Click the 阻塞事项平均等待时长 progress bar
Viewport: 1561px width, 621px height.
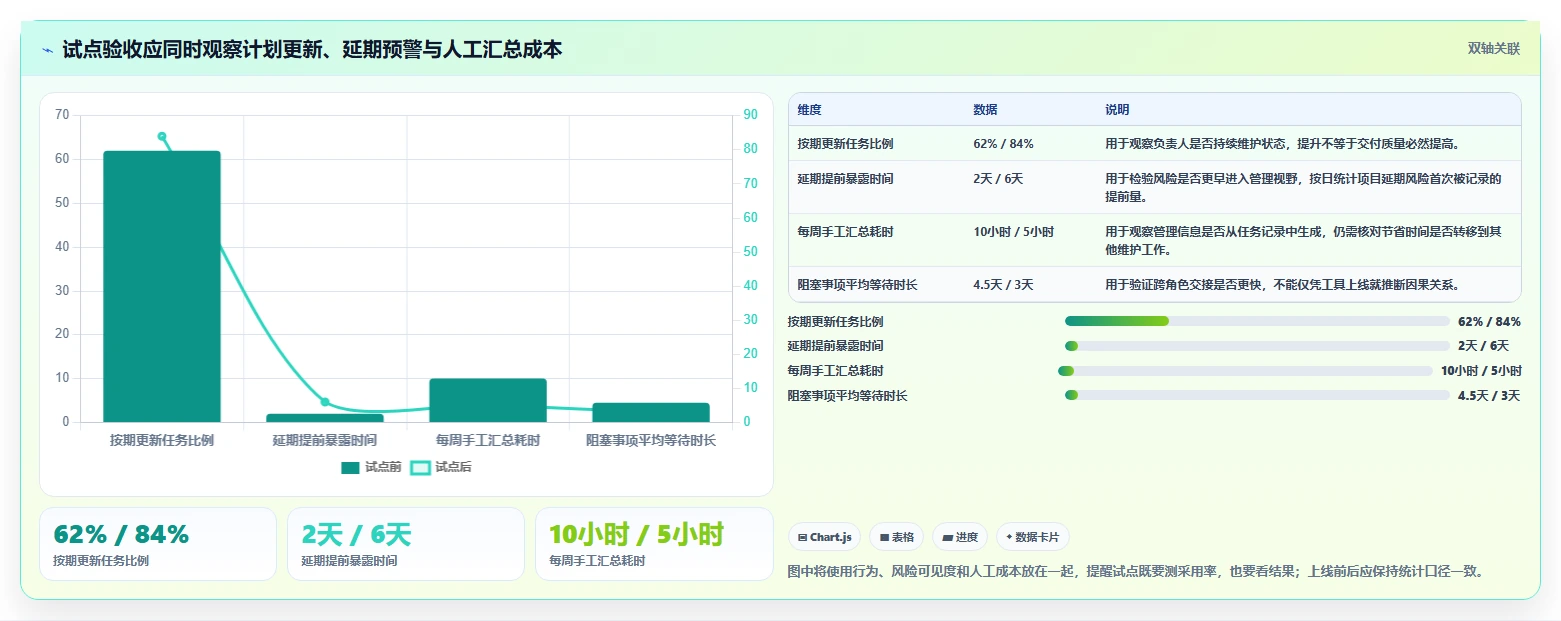coord(1257,396)
